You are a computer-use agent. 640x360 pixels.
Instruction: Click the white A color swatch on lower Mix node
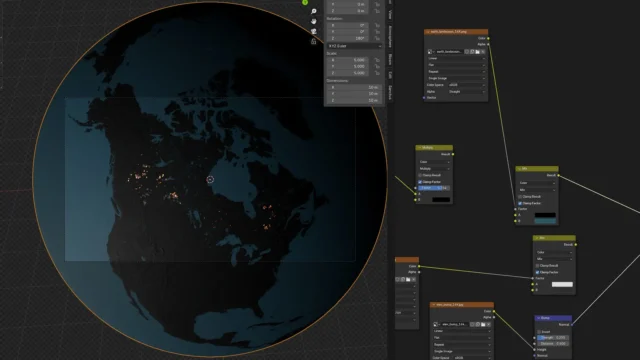pos(562,284)
